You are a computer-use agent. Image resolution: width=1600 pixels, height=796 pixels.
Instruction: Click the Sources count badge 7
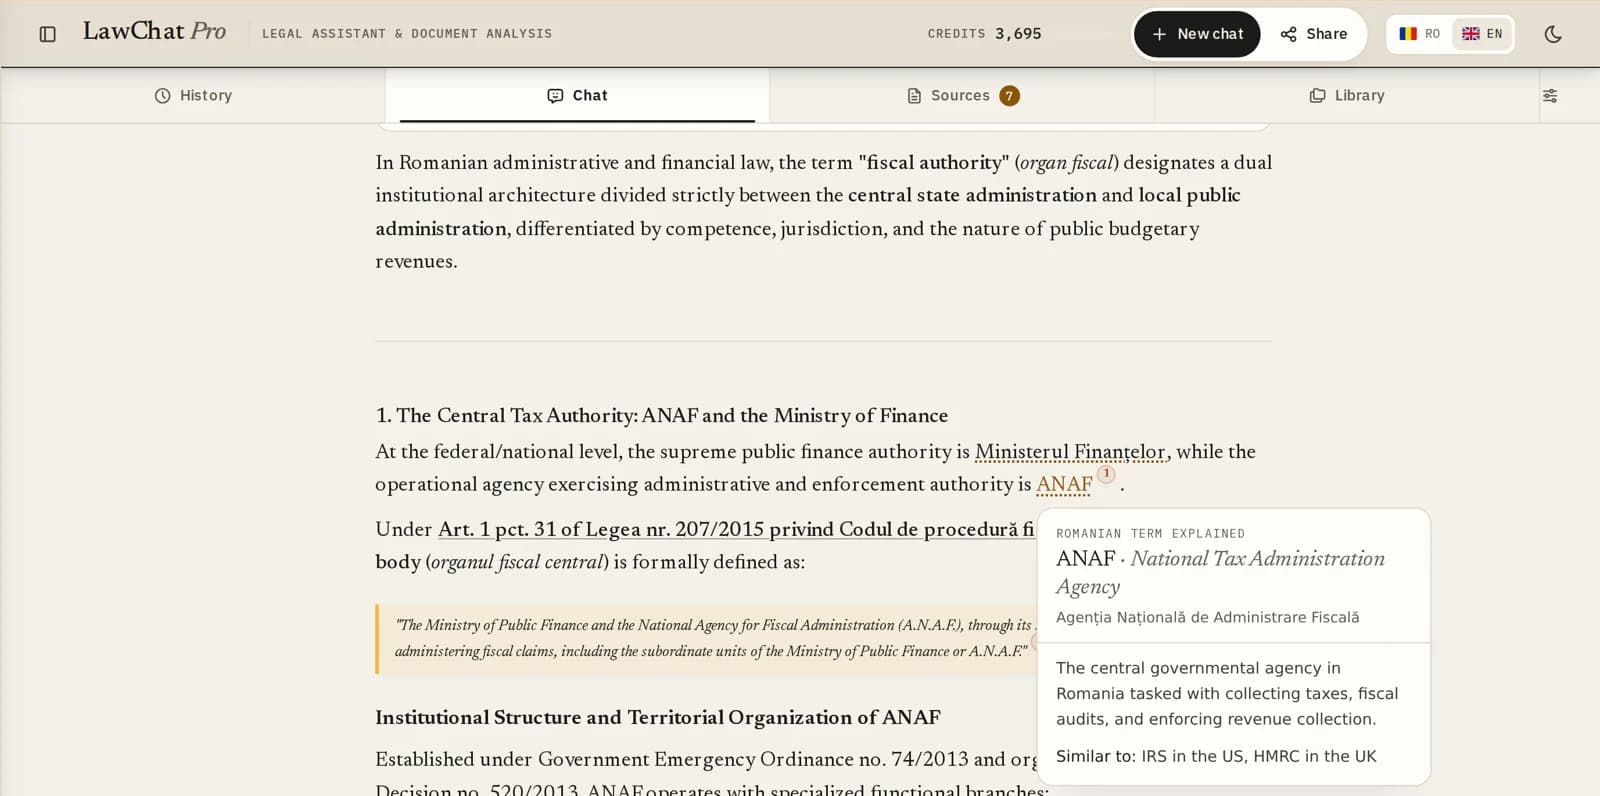click(x=1009, y=96)
